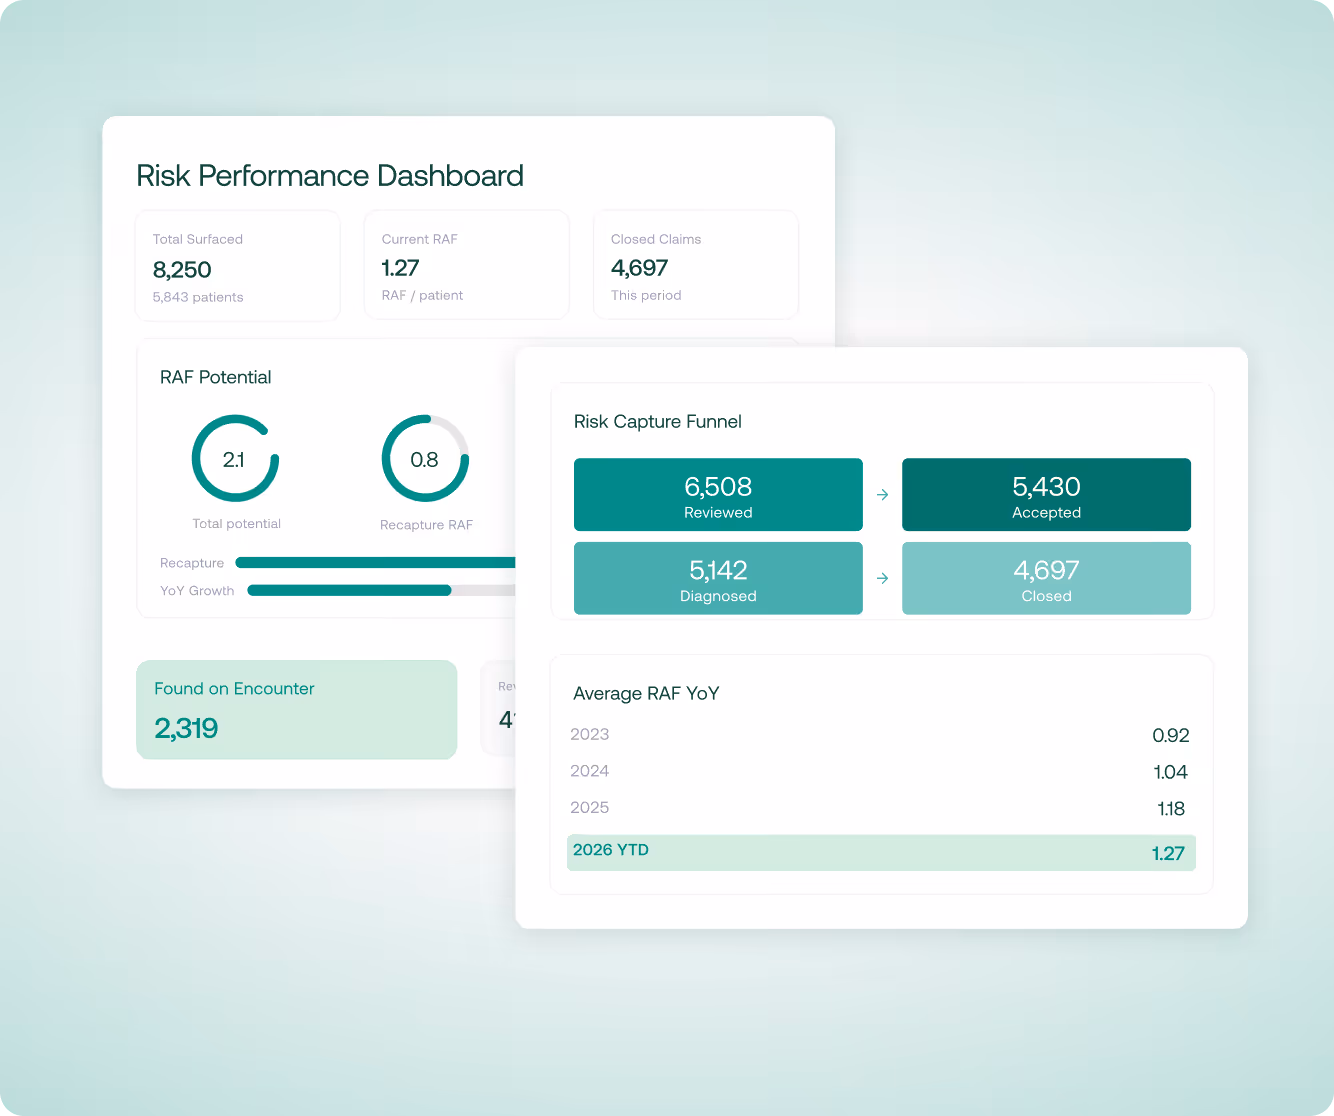Click the 2024 row in Average RAF YoY
Viewport: 1334px width, 1116px height.
tap(880, 772)
